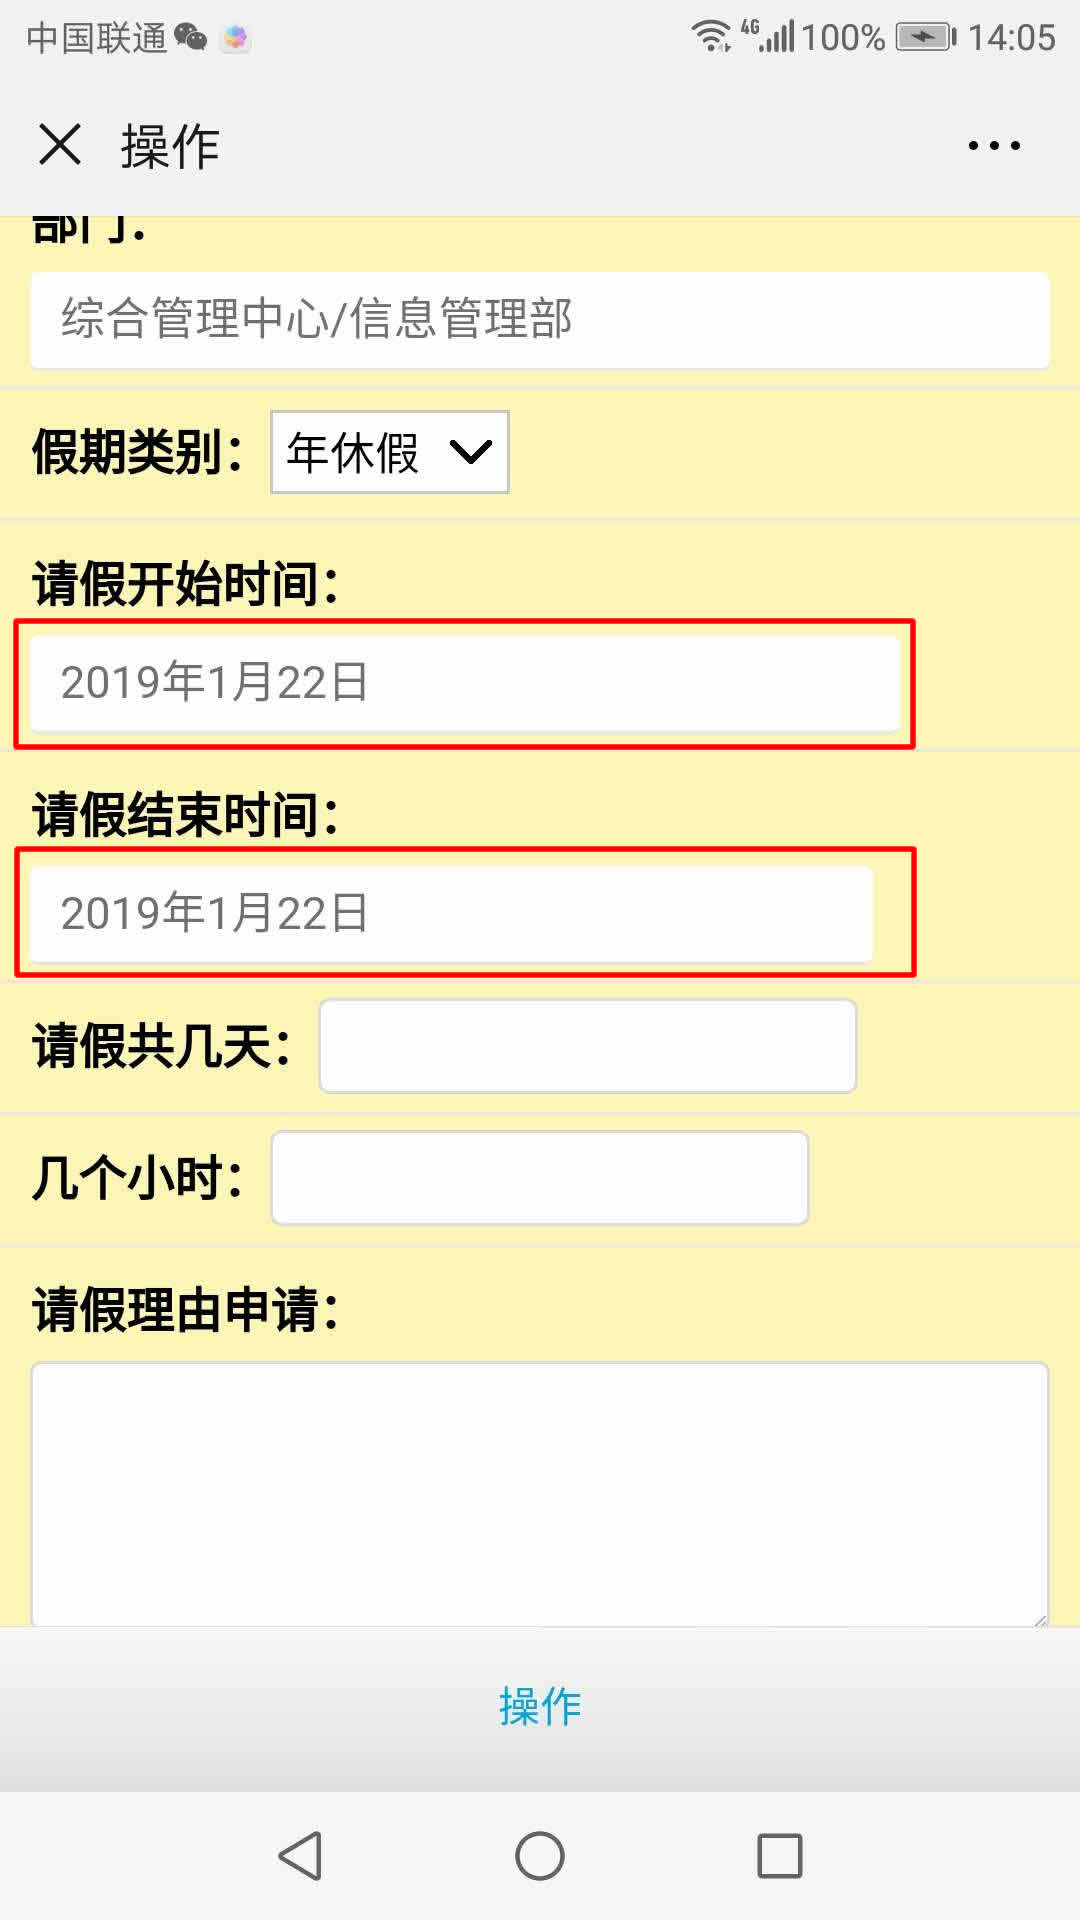Image resolution: width=1080 pixels, height=1920 pixels.
Task: Click the 综合管理中心/信息管理部 department field
Action: tap(539, 319)
